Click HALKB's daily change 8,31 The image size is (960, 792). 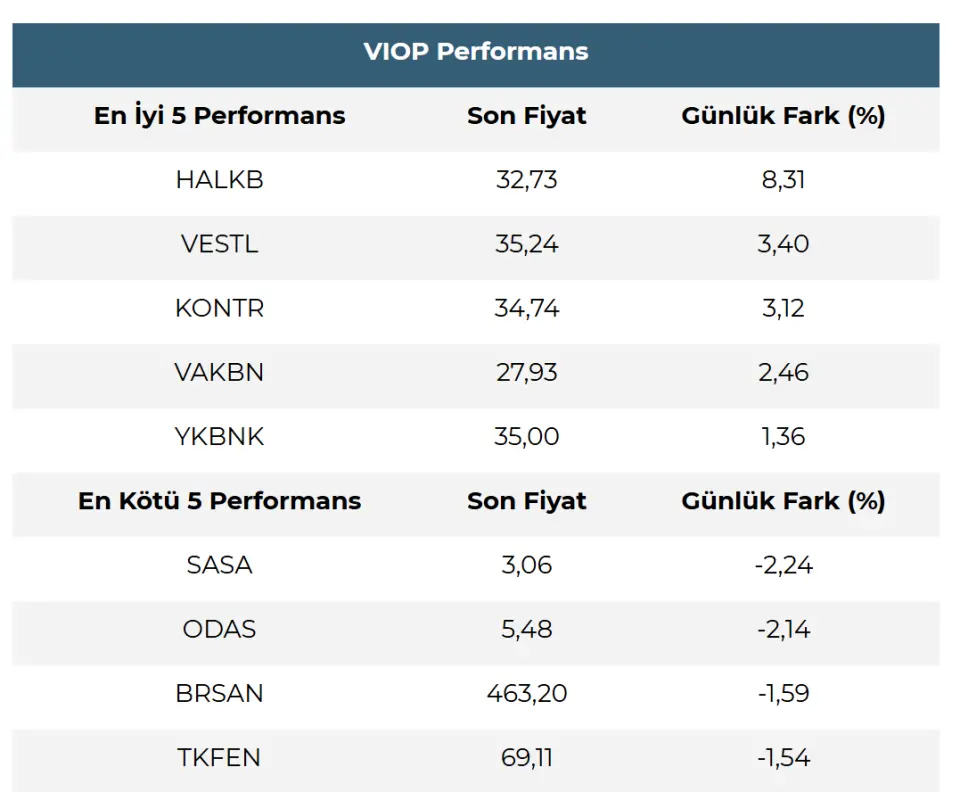coord(783,180)
